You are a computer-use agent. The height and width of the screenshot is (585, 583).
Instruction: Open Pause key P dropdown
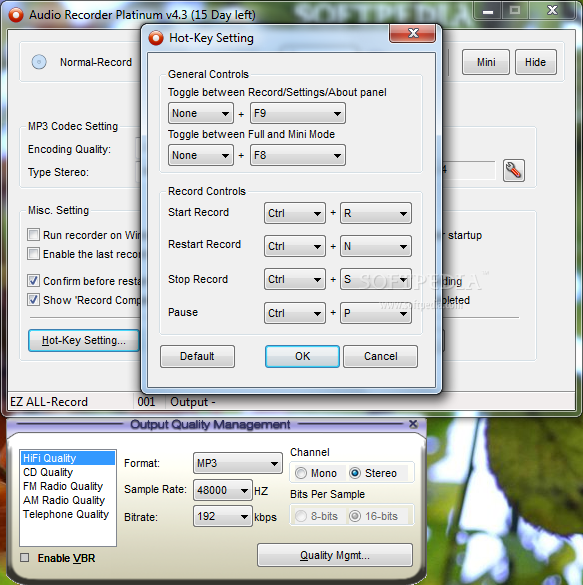[x=376, y=313]
